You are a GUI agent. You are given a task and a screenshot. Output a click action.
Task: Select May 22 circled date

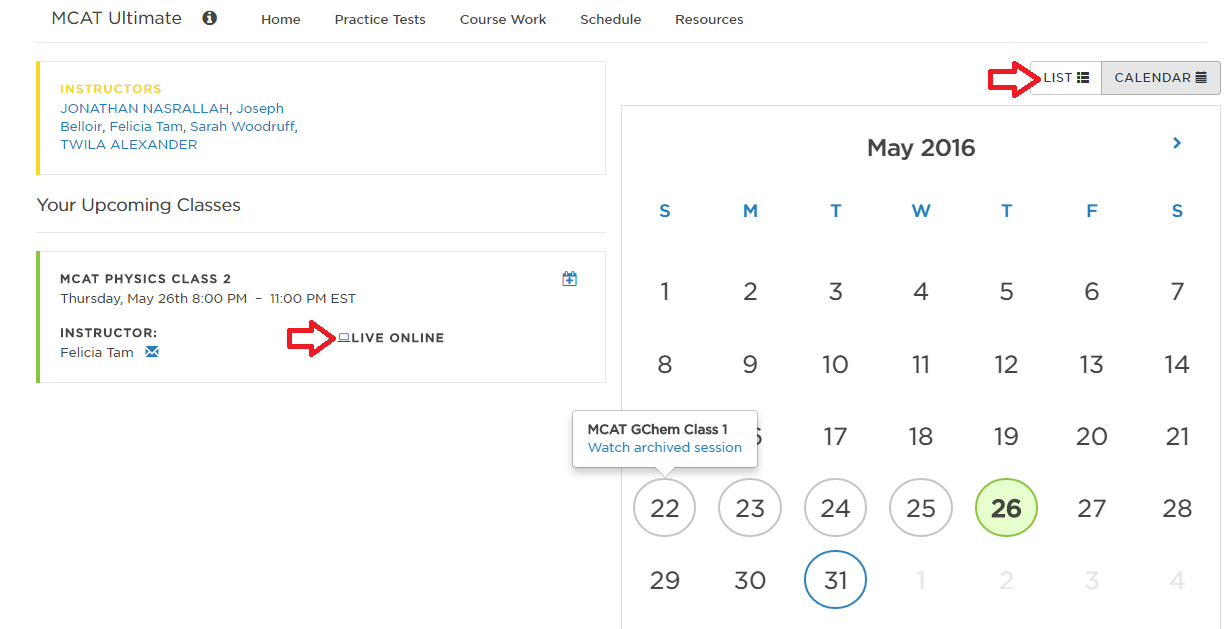coord(665,508)
